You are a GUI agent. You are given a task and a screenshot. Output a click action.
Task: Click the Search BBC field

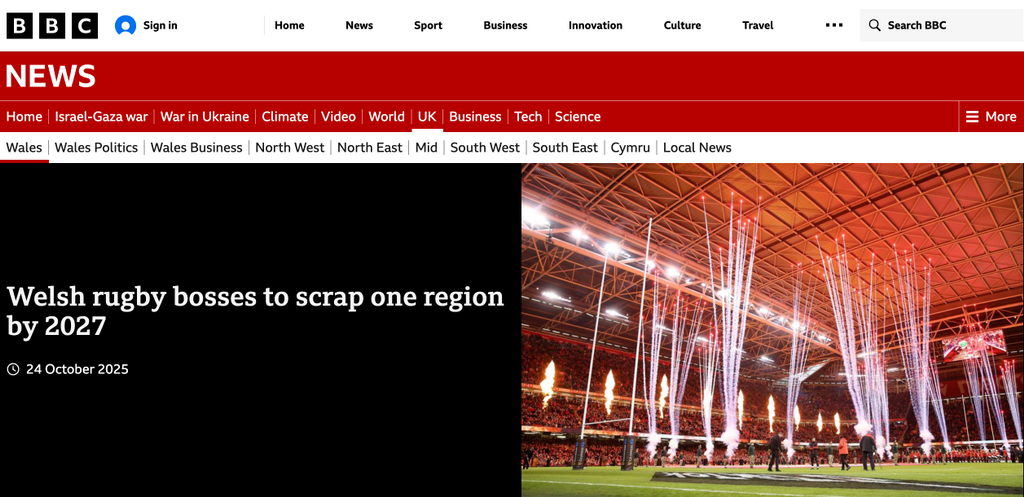pyautogui.click(x=942, y=25)
